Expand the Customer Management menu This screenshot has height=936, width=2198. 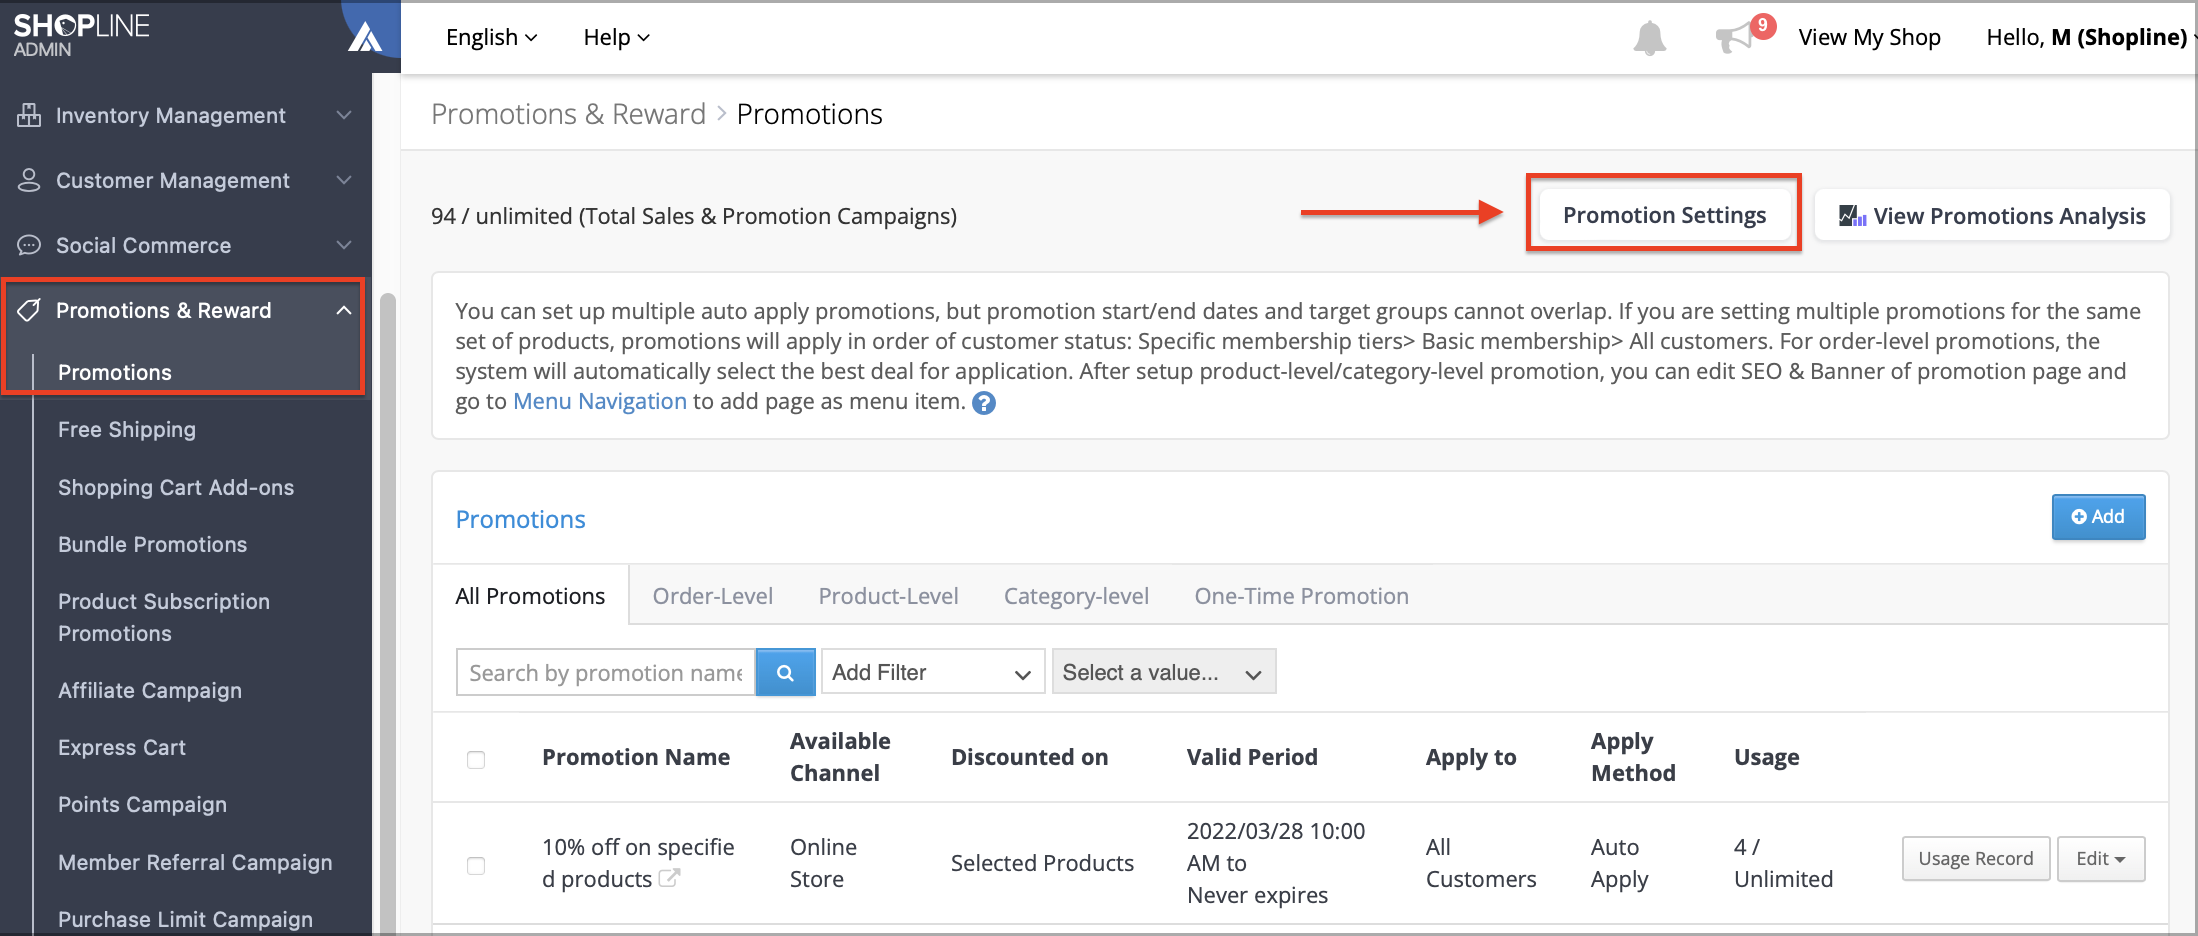pyautogui.click(x=186, y=180)
